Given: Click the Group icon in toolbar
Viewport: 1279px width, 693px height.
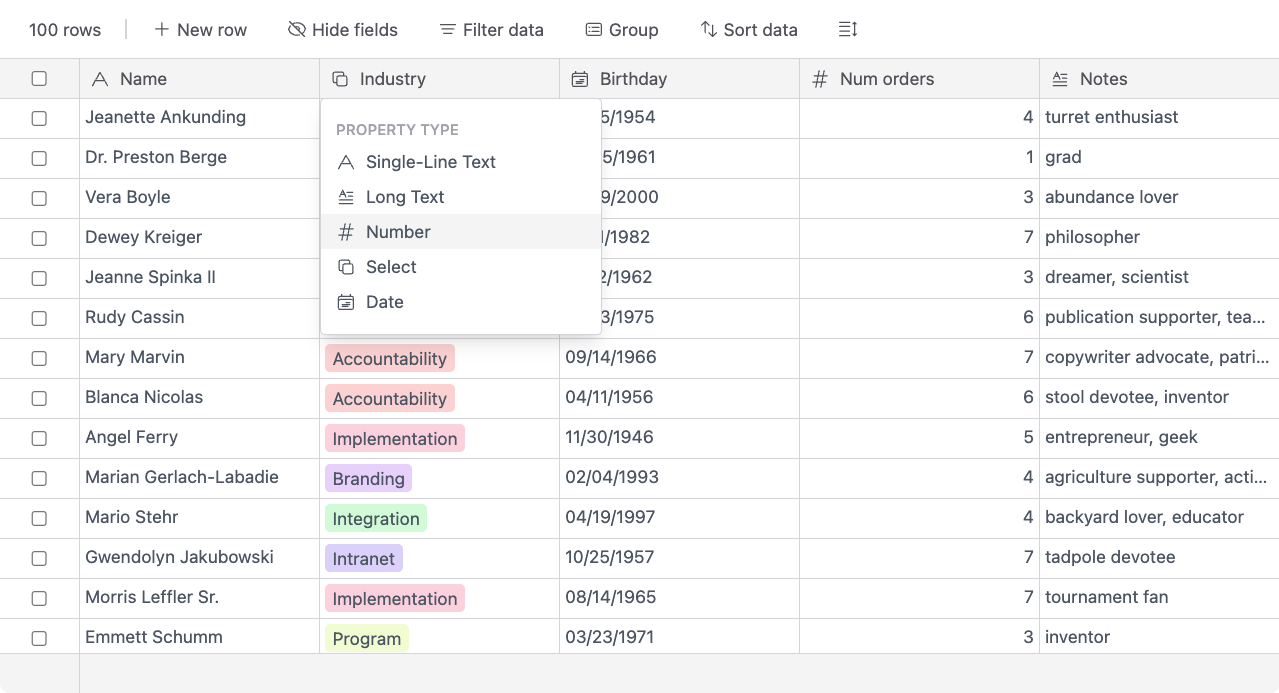Looking at the screenshot, I should (x=594, y=30).
